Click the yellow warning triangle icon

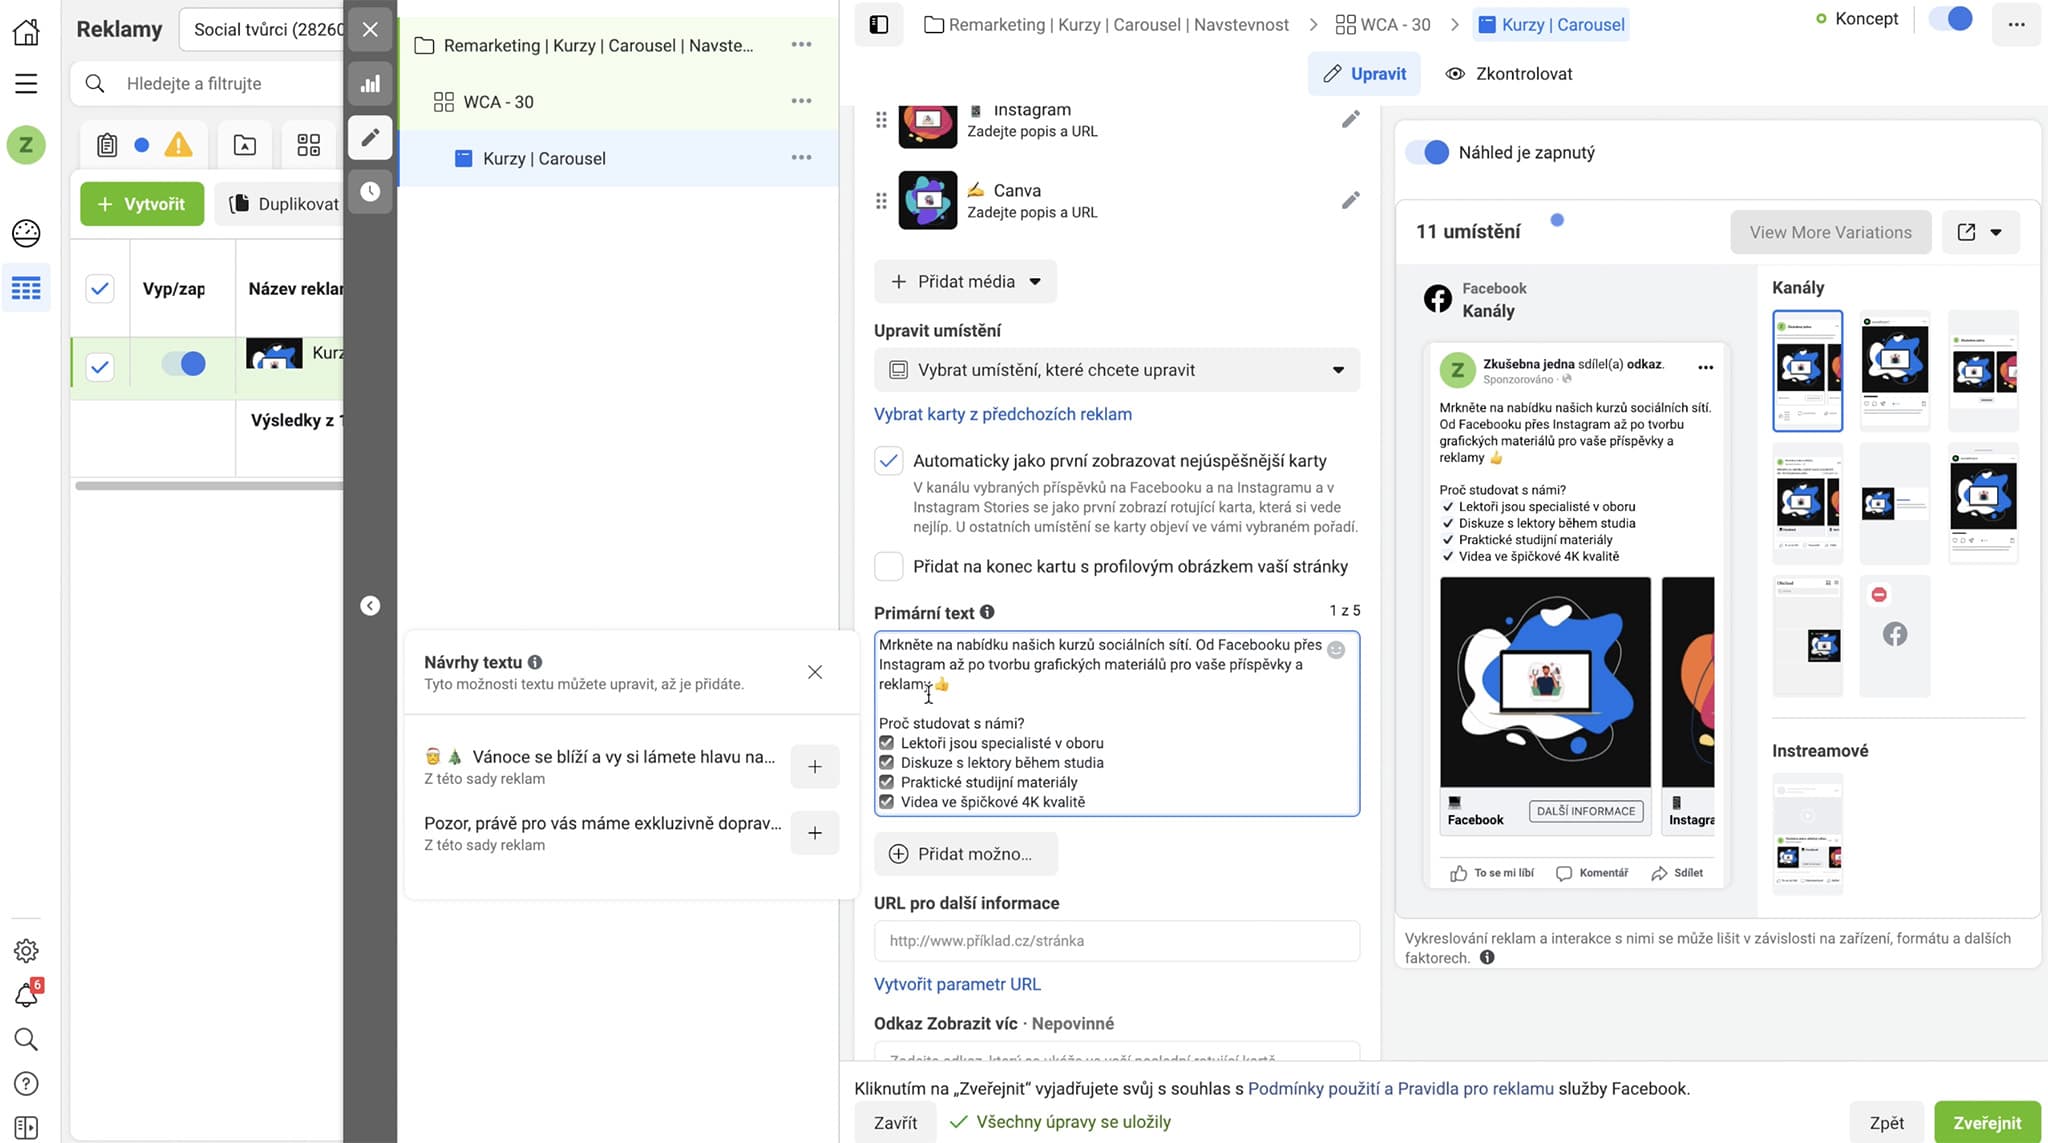pyautogui.click(x=179, y=146)
